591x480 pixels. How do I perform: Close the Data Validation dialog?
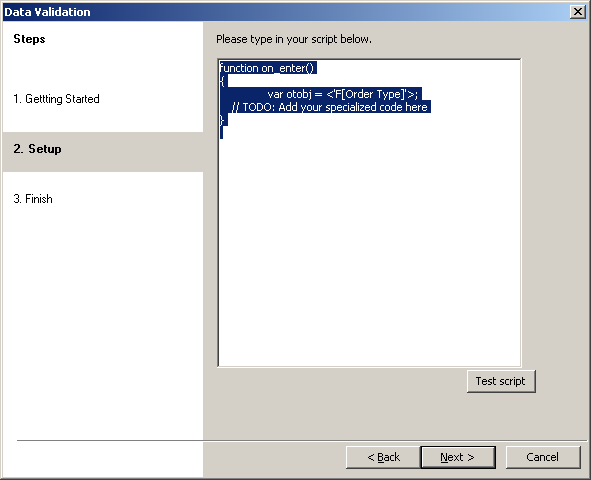577,12
